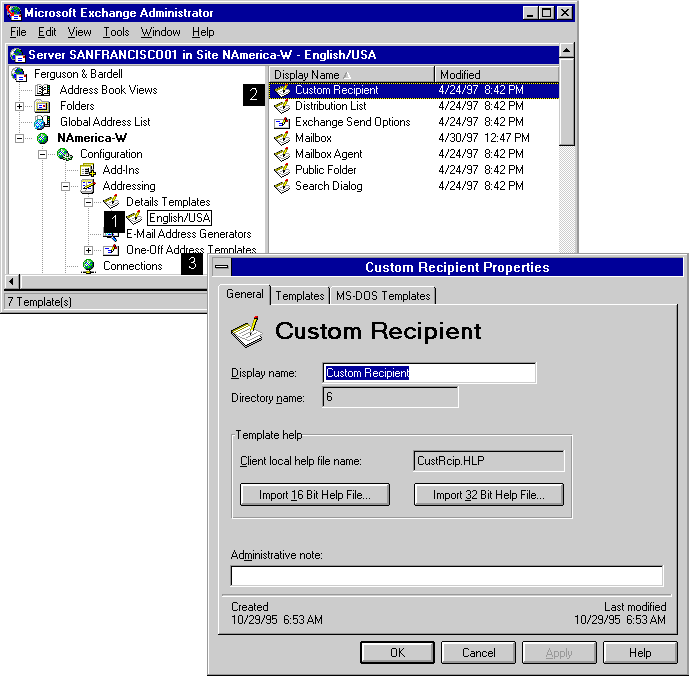Click the NAmerica-W site globe icon

click(x=43, y=138)
